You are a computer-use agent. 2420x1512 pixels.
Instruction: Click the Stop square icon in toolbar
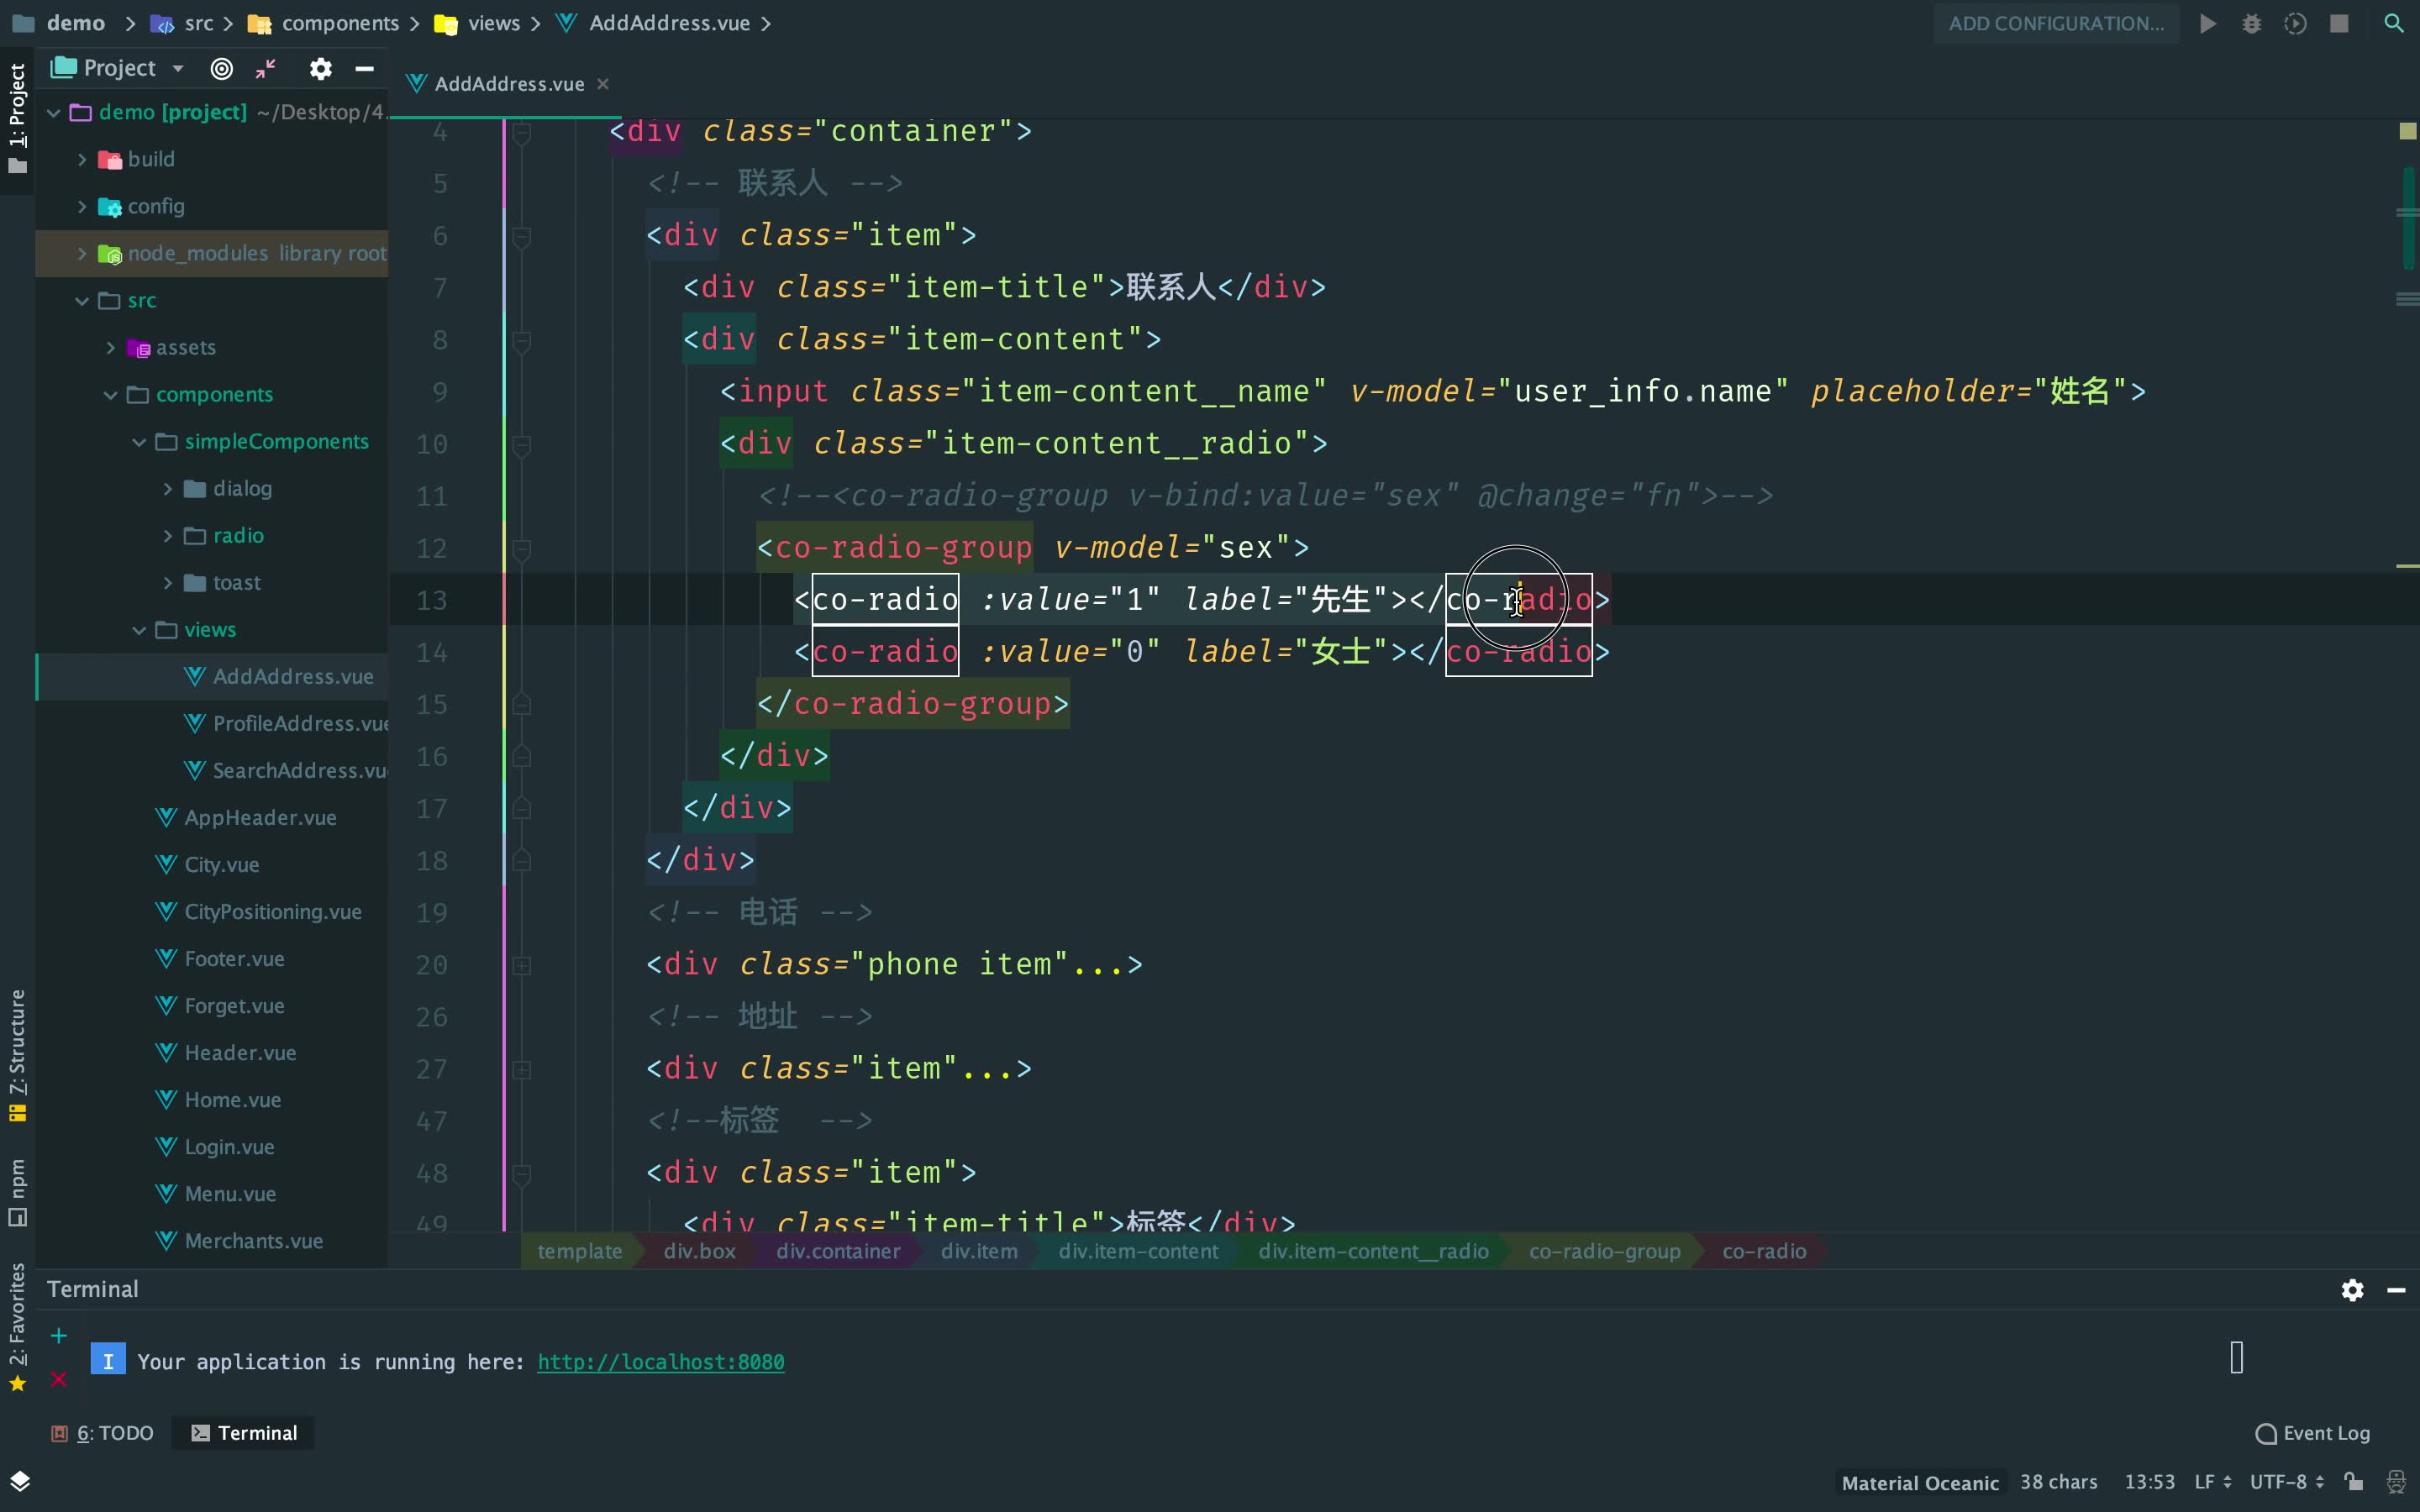coord(2338,23)
